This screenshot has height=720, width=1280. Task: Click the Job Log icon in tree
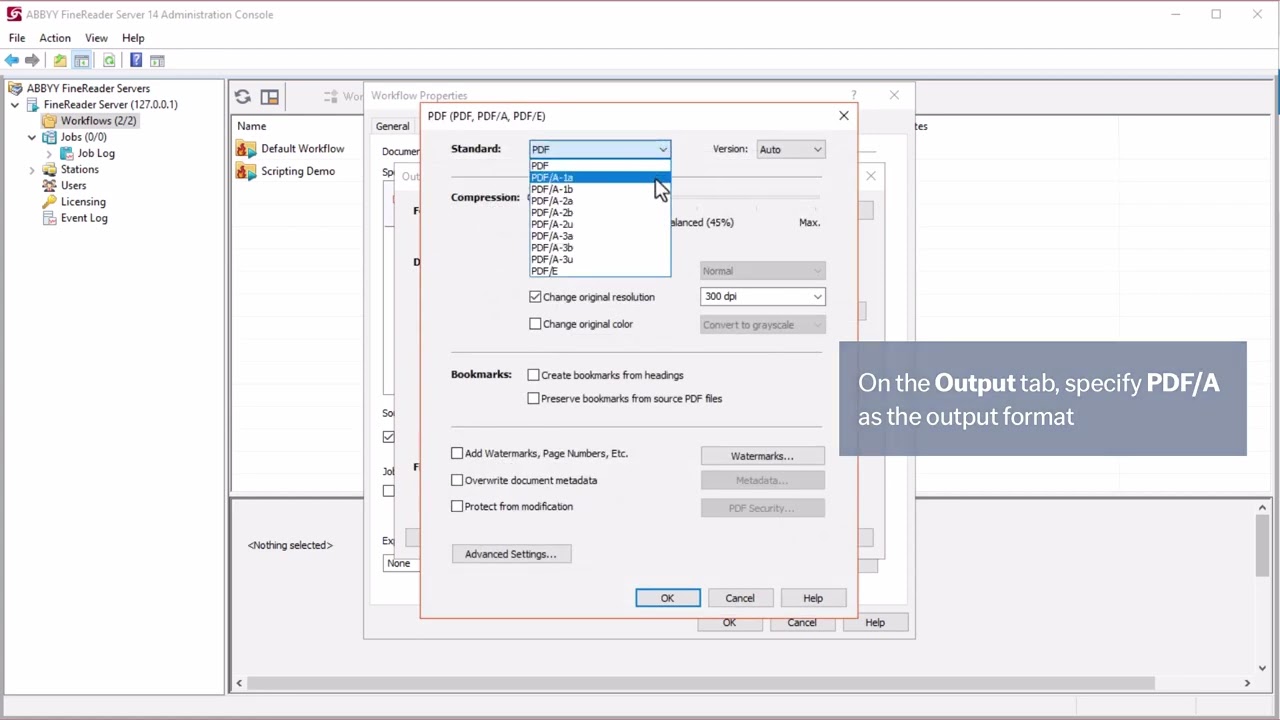pyautogui.click(x=67, y=153)
